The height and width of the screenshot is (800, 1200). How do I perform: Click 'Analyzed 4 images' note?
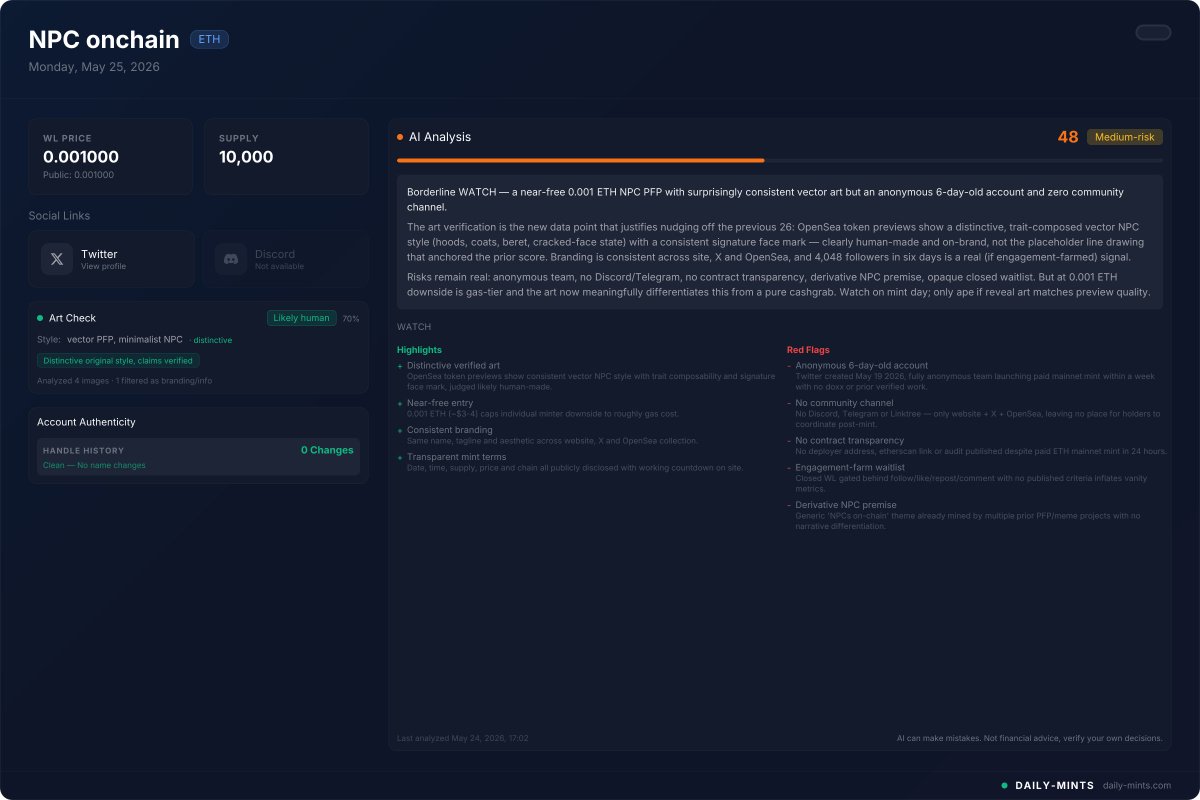point(124,381)
